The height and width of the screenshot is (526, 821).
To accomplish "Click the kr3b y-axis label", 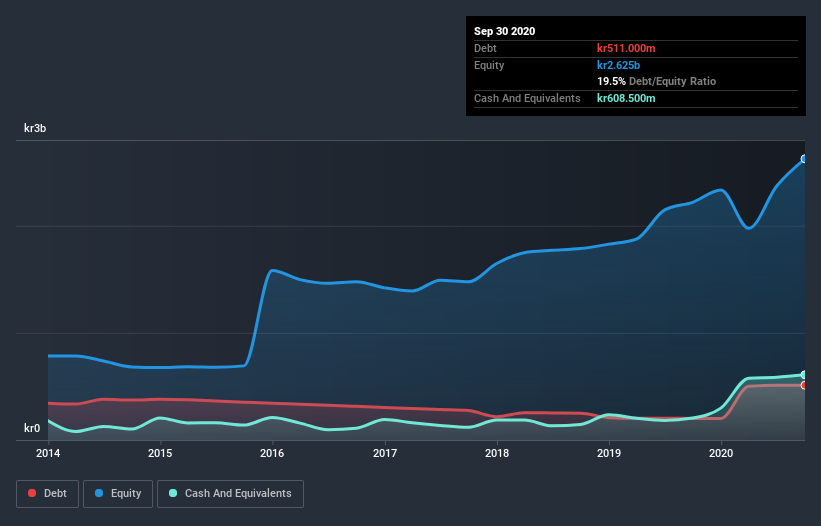I will [35, 128].
